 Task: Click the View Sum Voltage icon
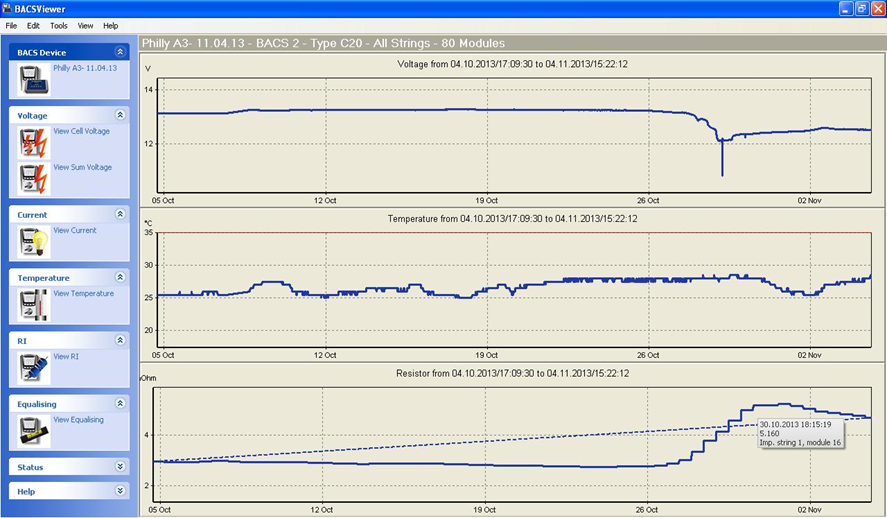[x=33, y=180]
